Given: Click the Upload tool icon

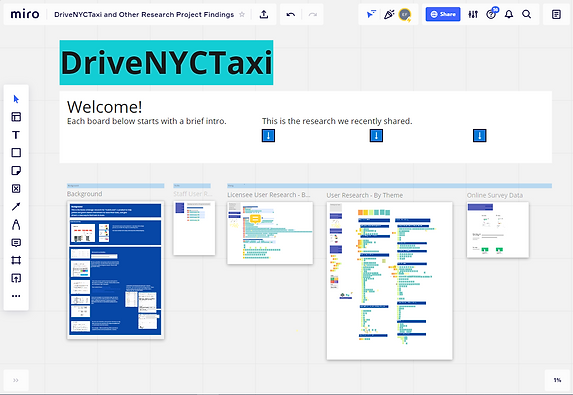Looking at the screenshot, I should (16, 278).
